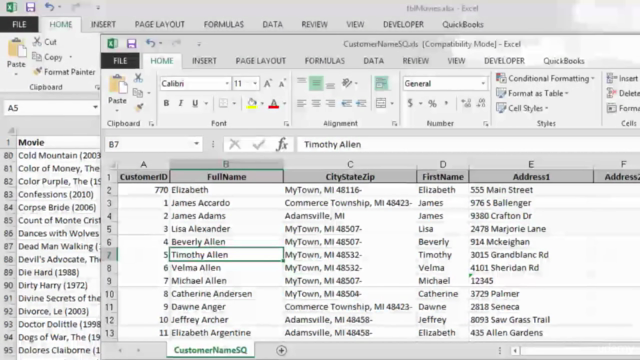This screenshot has height=360, width=640.
Task: Click Format Painter brush in front window
Action: 139,107
